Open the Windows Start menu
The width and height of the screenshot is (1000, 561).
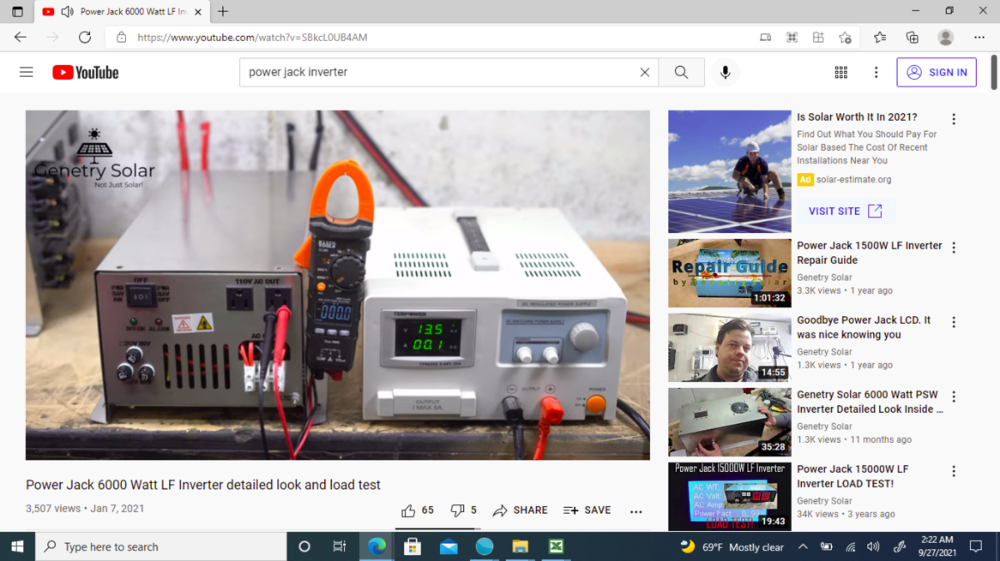click(17, 546)
